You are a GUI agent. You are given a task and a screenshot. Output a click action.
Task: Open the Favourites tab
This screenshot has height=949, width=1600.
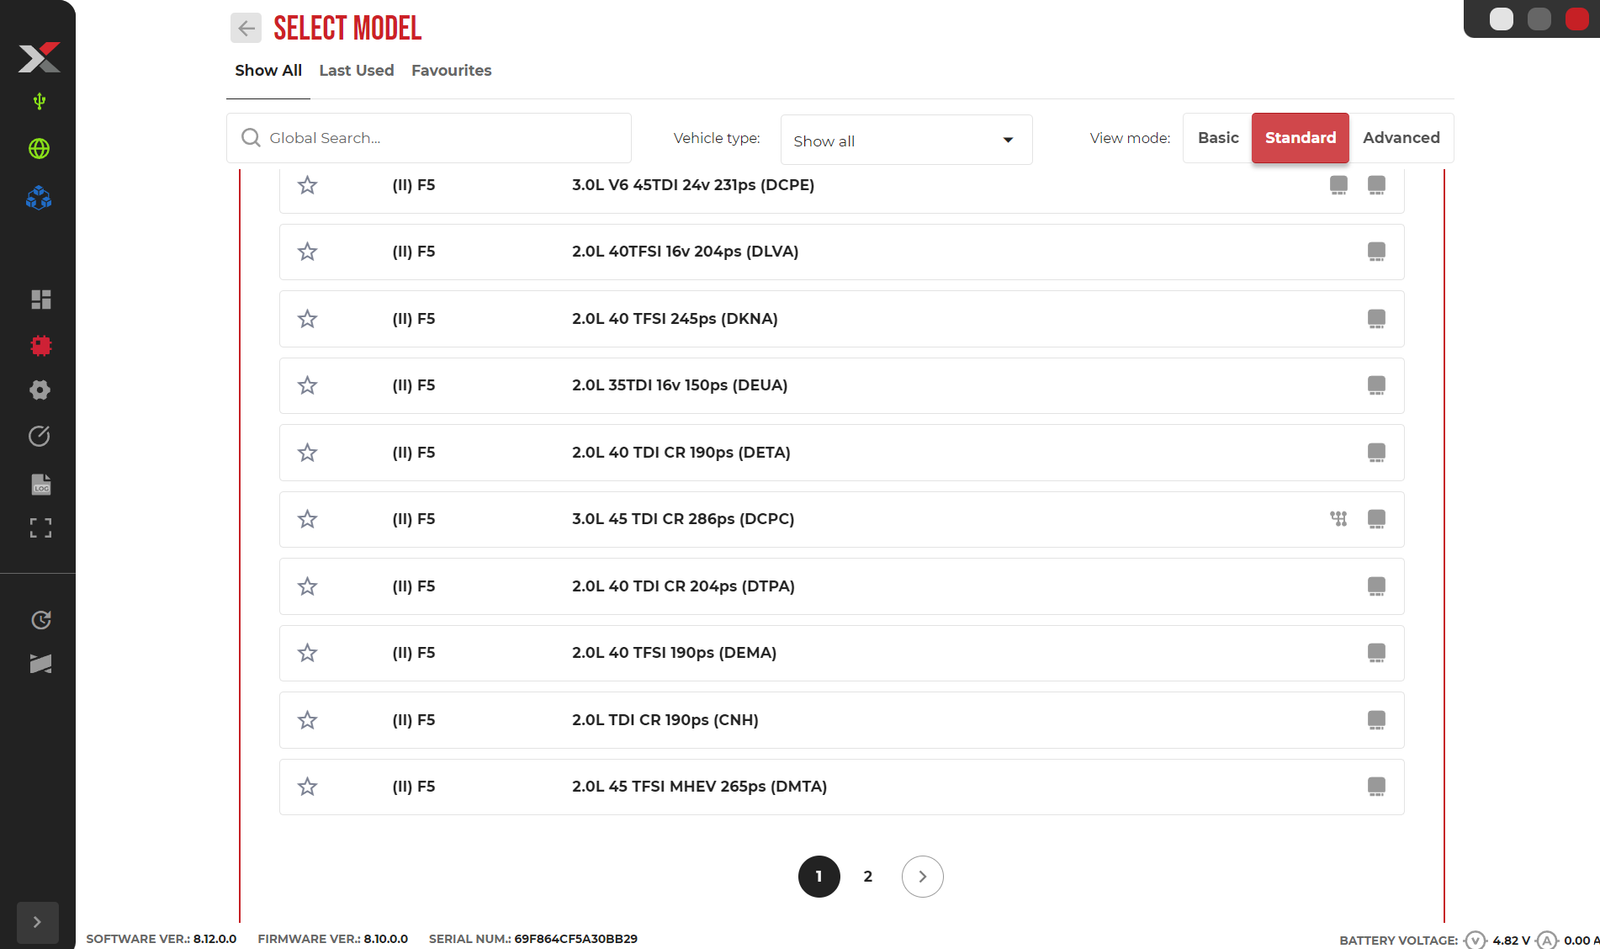pos(451,71)
